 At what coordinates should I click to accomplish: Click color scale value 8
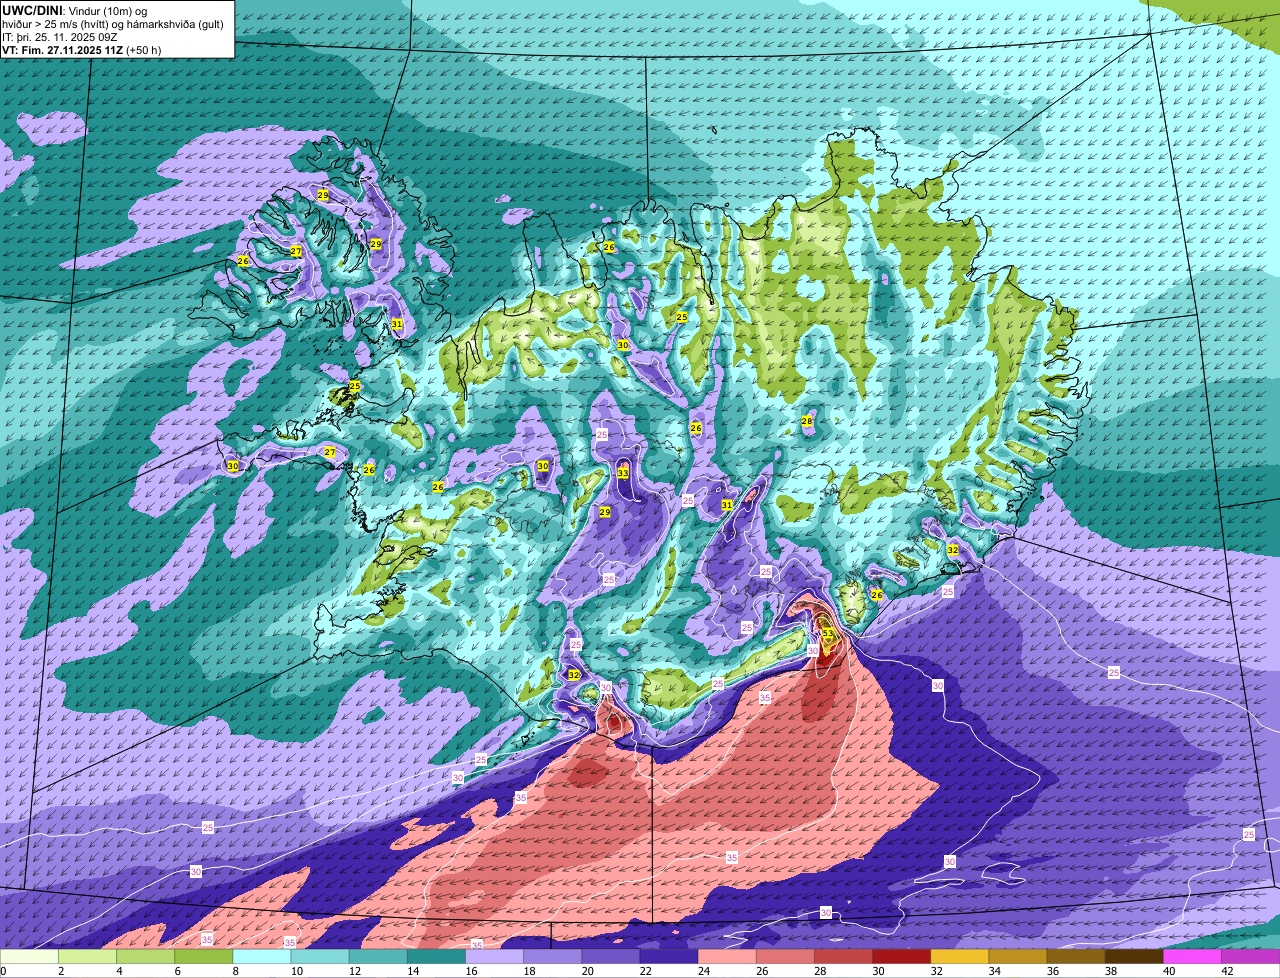pos(235,971)
